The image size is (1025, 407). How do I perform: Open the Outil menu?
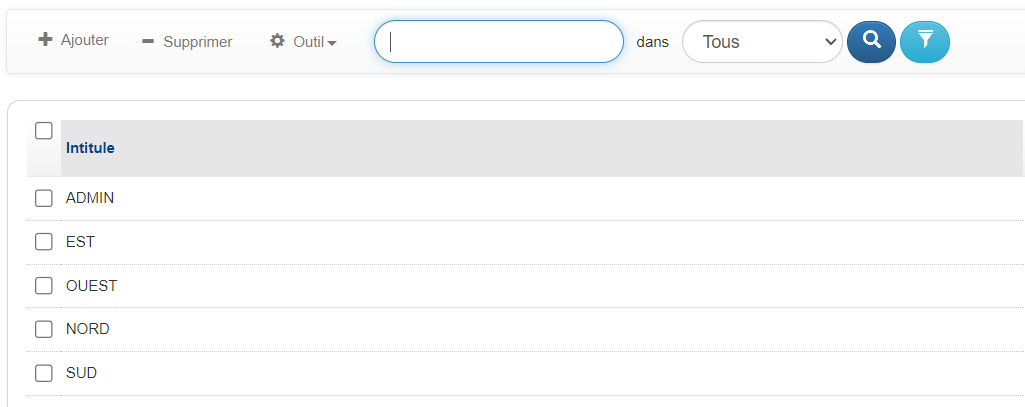tap(303, 42)
